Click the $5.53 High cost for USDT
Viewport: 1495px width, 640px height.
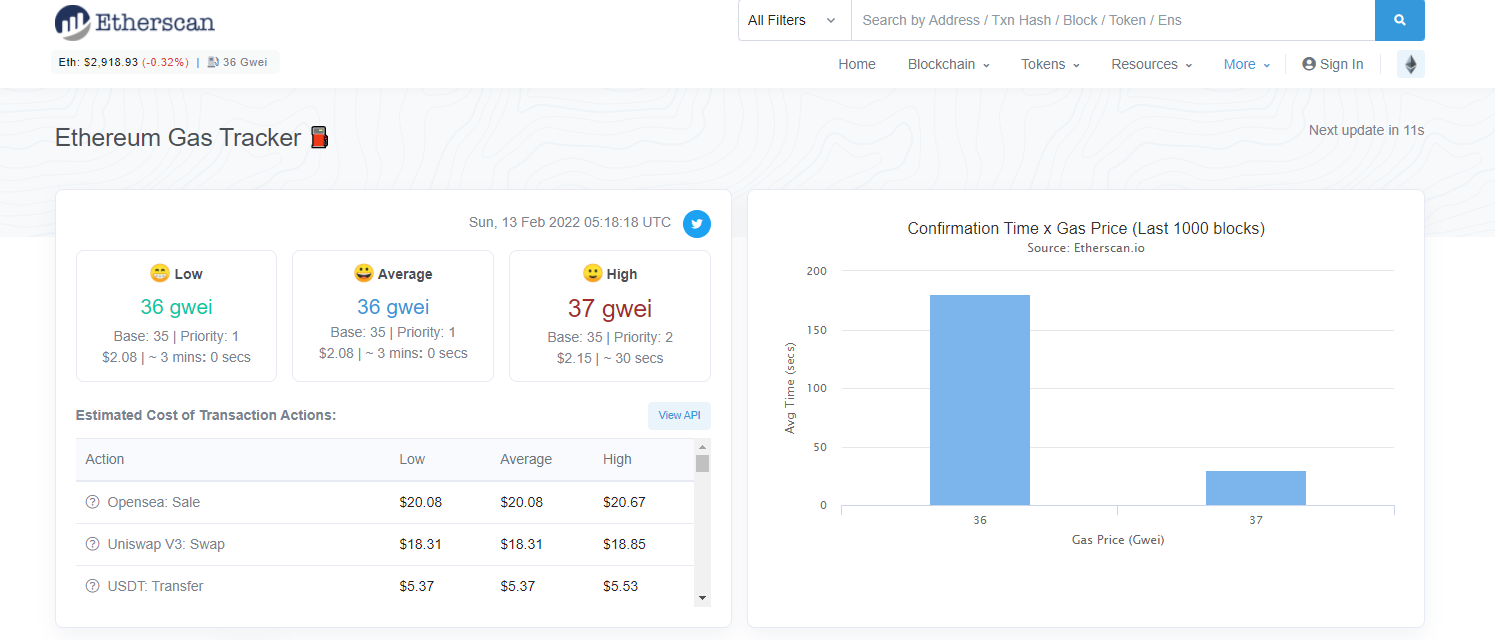tap(620, 586)
